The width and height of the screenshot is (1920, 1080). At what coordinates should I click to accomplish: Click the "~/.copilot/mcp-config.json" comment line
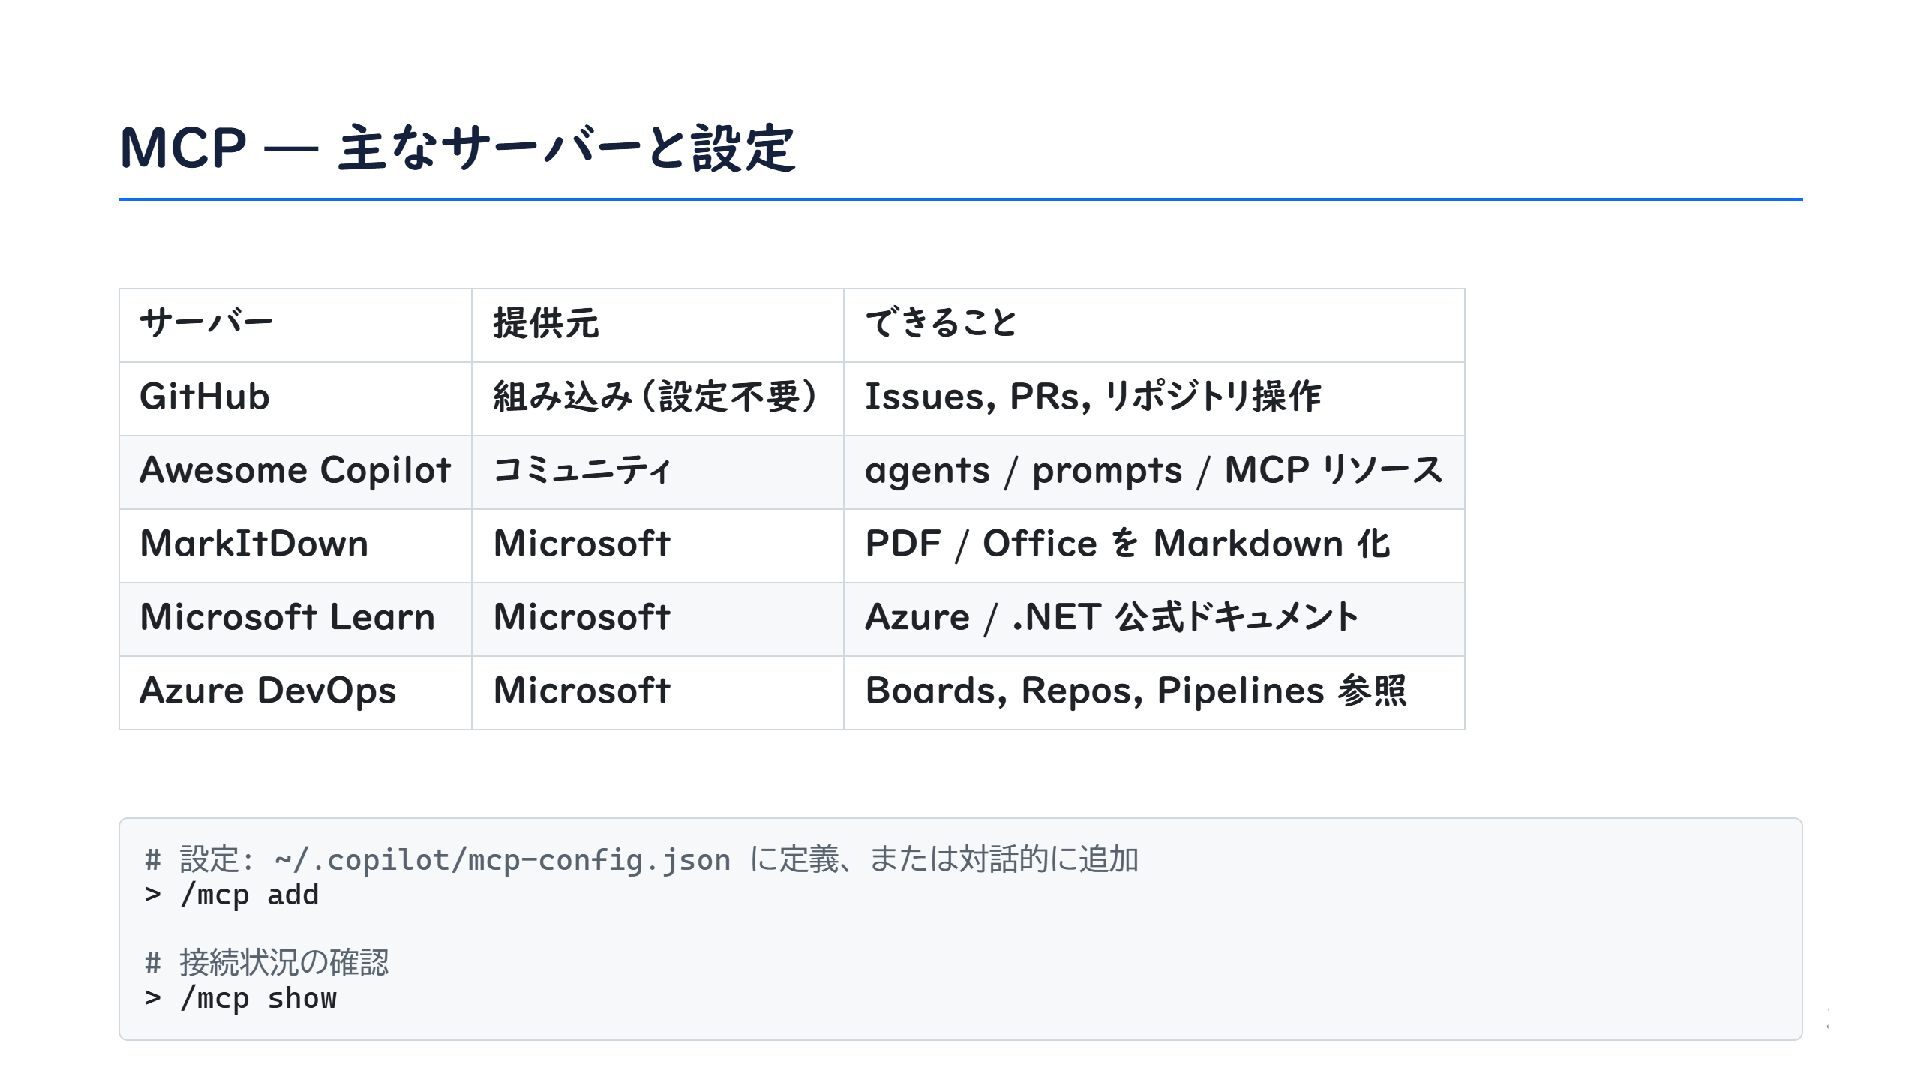point(640,860)
